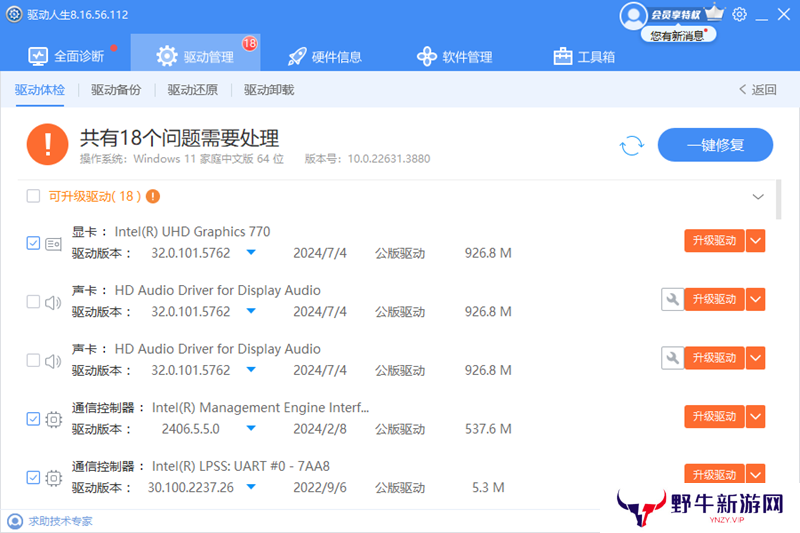This screenshot has height=533, width=800.
Task: Switch to 全面诊断 tab
Action: point(66,56)
